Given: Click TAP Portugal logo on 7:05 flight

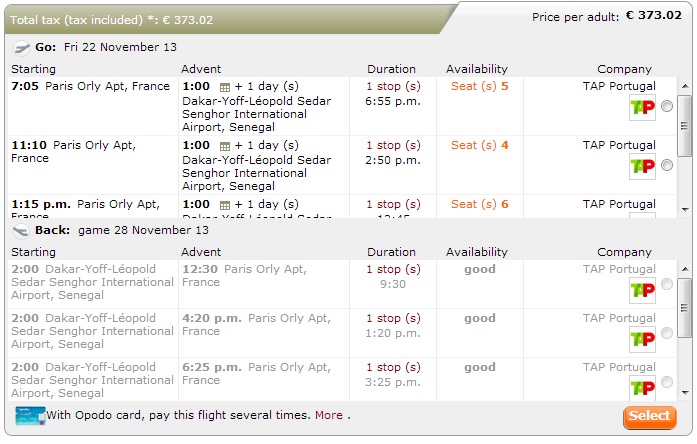Looking at the screenshot, I should click(642, 107).
